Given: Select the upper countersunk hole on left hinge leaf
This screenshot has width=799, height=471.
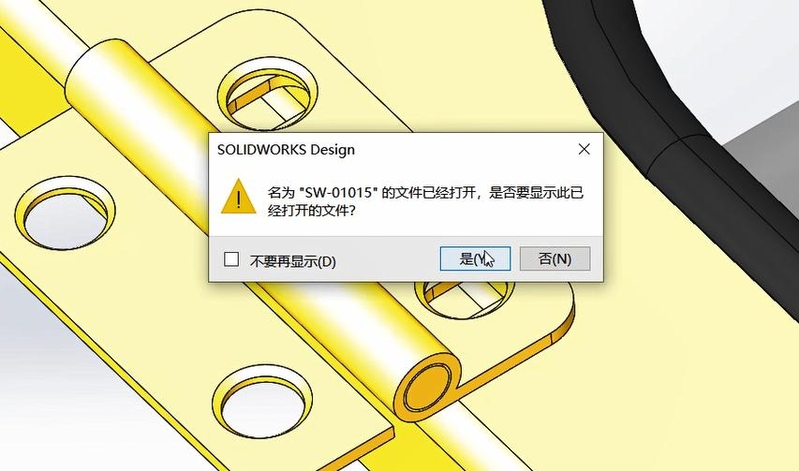Looking at the screenshot, I should (65, 214).
